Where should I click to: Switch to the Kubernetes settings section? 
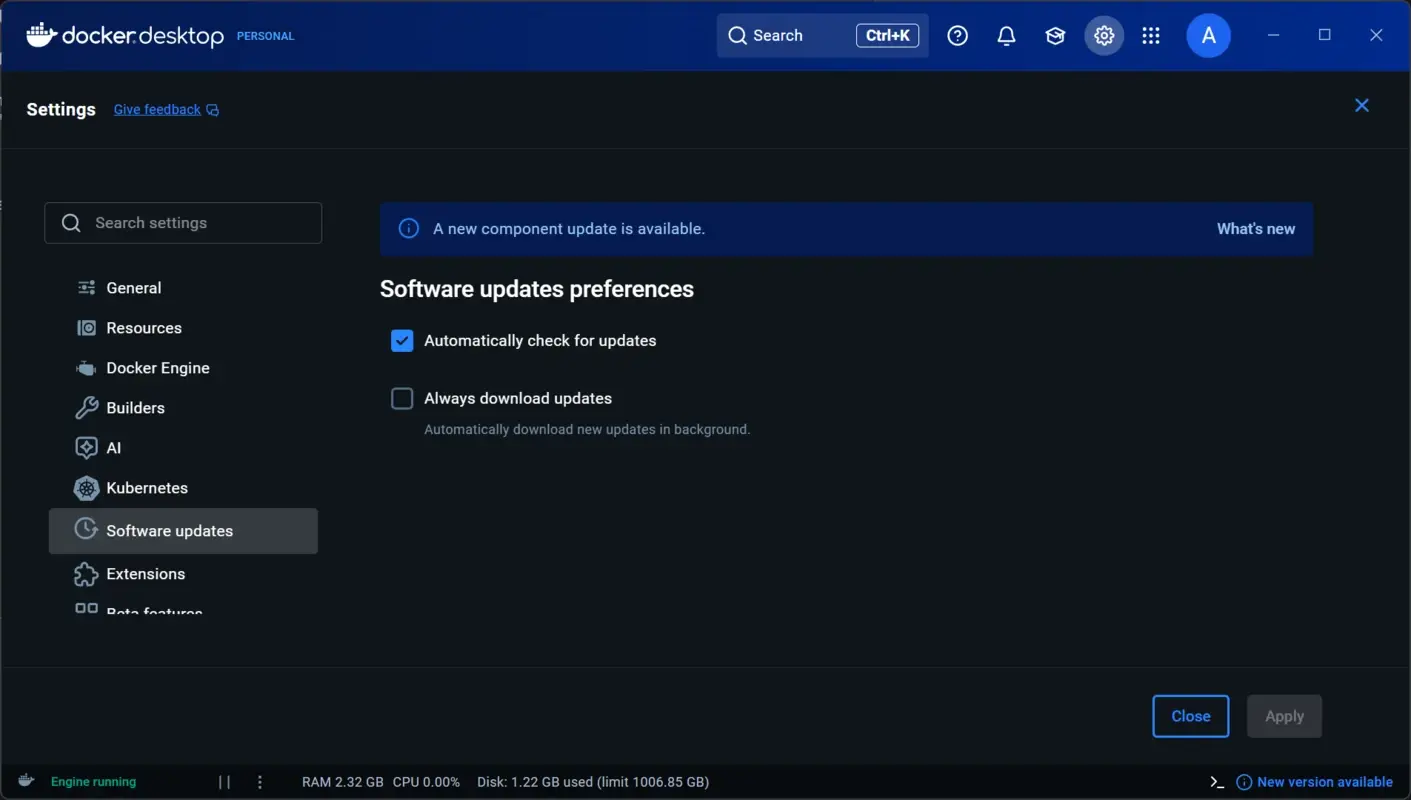tap(147, 488)
